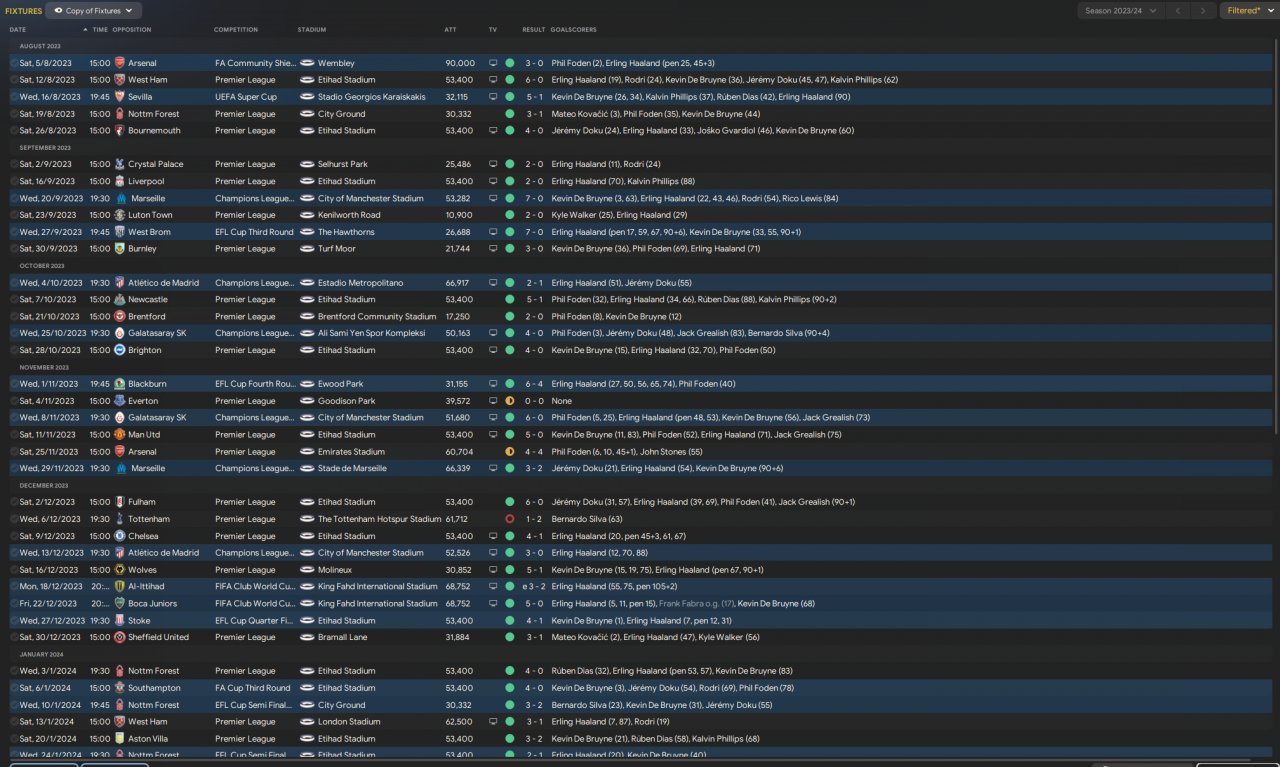Click the Brighton club badge
The width and height of the screenshot is (1280, 767).
(x=120, y=351)
